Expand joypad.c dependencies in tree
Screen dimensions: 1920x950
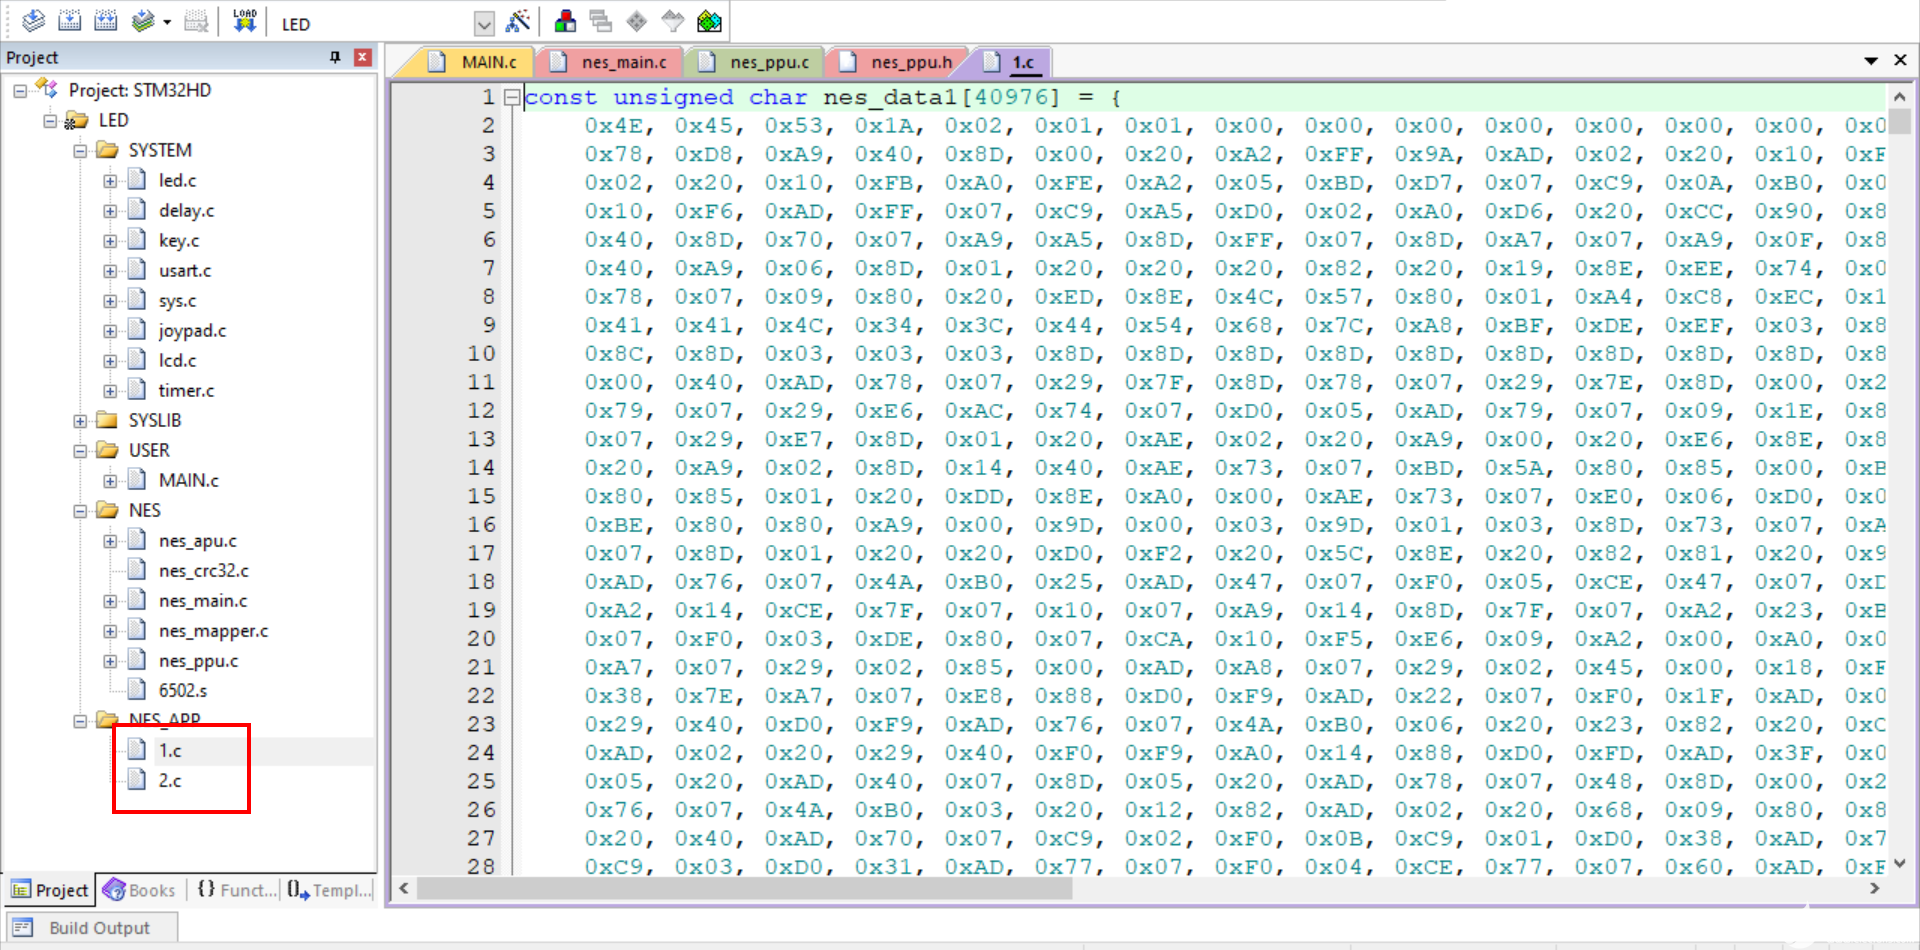point(110,331)
